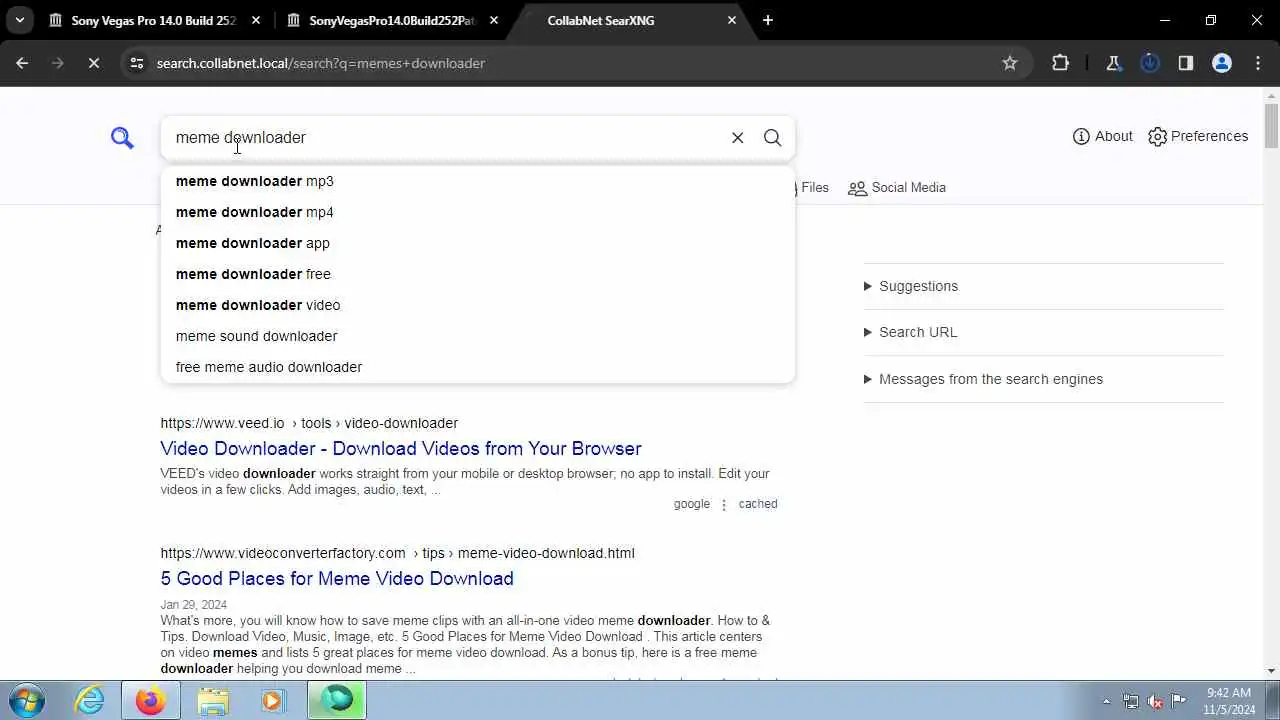Open Windows Explorer folder on taskbar
Viewport: 1280px width, 720px height.
[213, 700]
